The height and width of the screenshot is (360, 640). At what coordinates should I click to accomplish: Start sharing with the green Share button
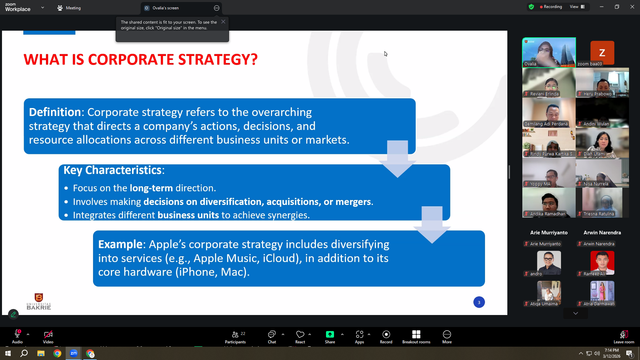(x=330, y=337)
